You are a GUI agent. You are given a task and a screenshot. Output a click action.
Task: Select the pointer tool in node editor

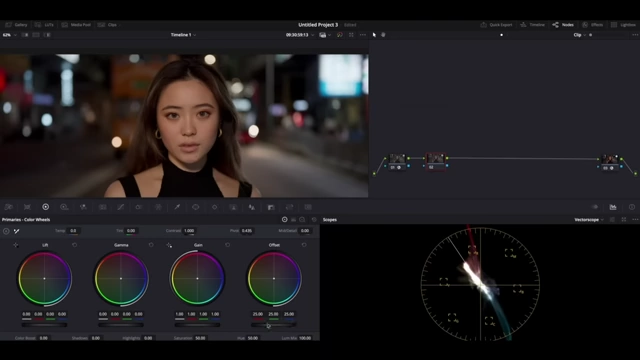[374, 35]
